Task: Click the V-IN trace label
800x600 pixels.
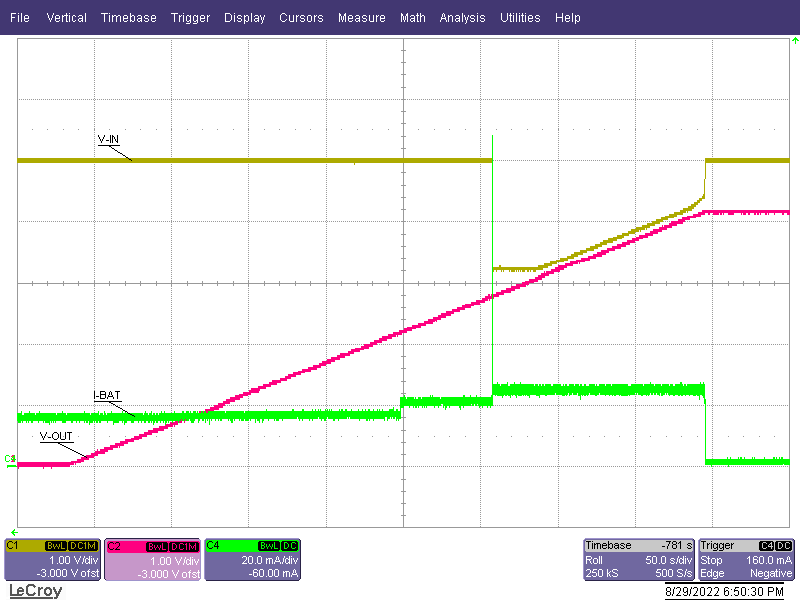Action: click(107, 141)
